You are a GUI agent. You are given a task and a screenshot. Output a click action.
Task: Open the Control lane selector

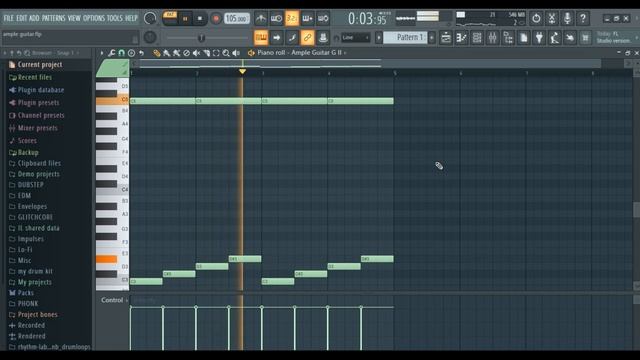(114, 300)
